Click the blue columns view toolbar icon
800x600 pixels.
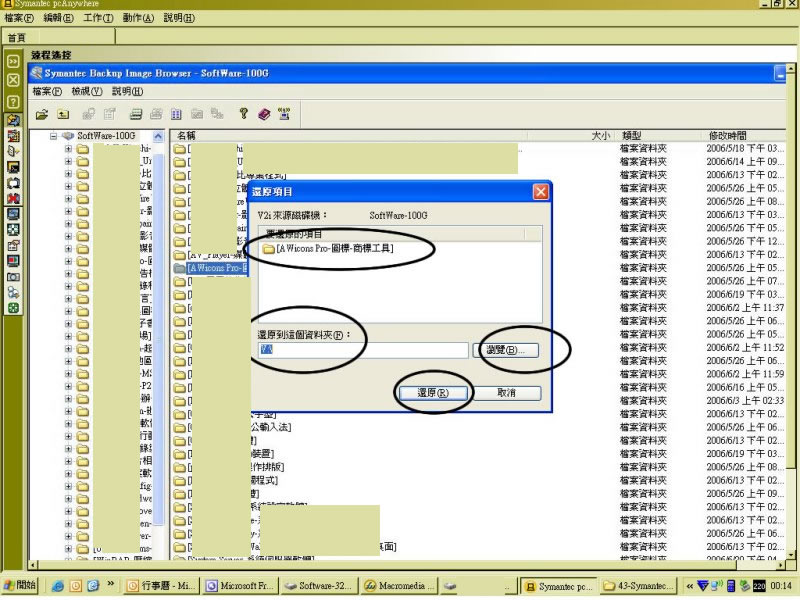(176, 114)
